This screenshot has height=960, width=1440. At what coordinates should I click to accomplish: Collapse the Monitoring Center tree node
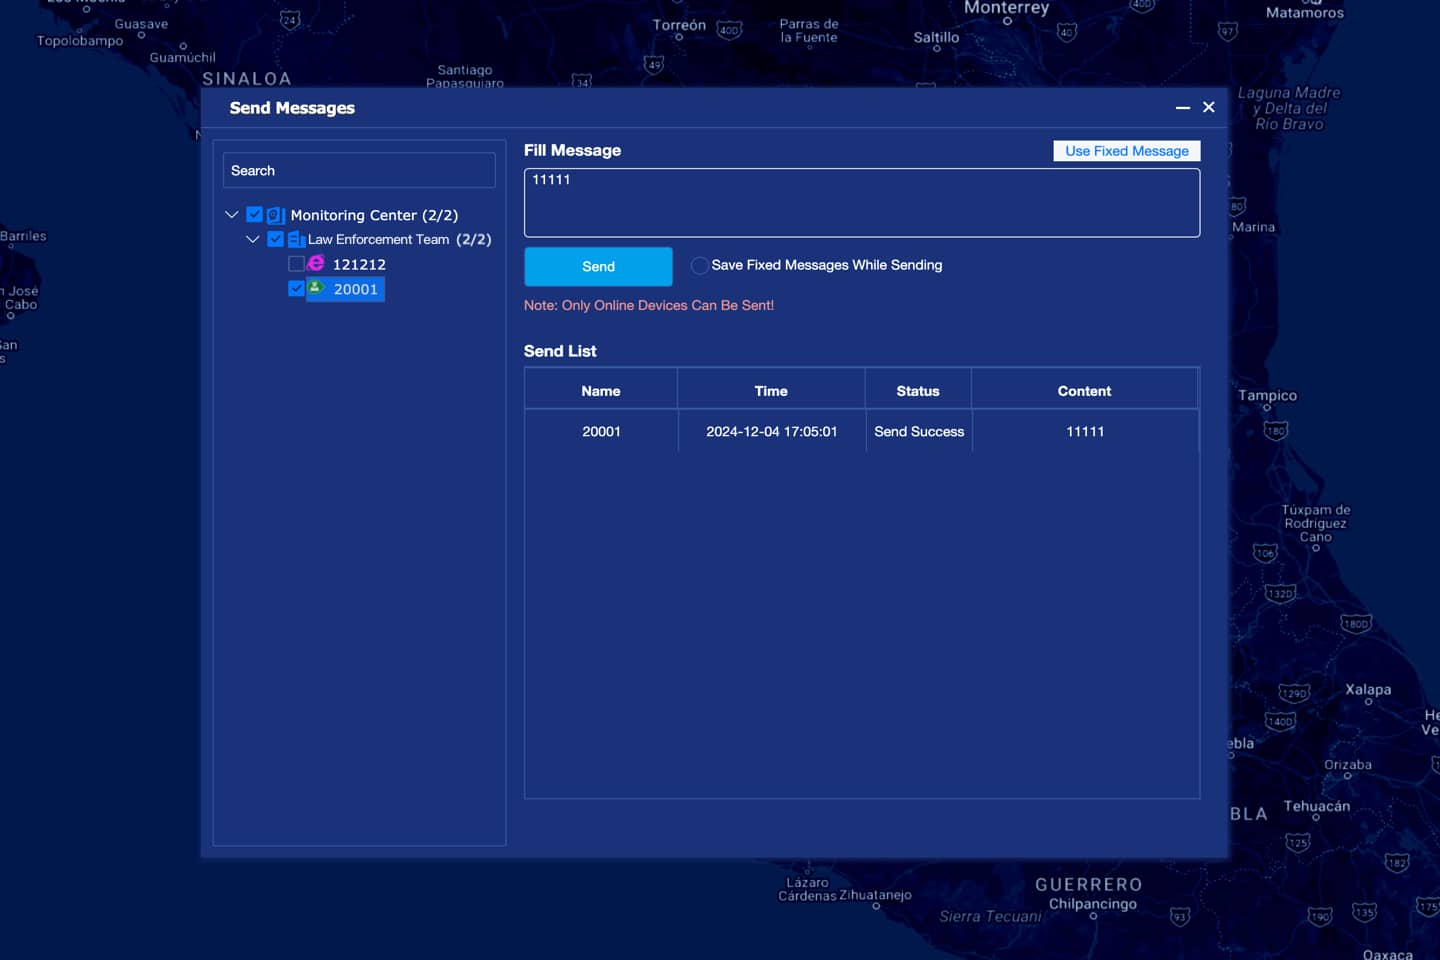click(232, 215)
